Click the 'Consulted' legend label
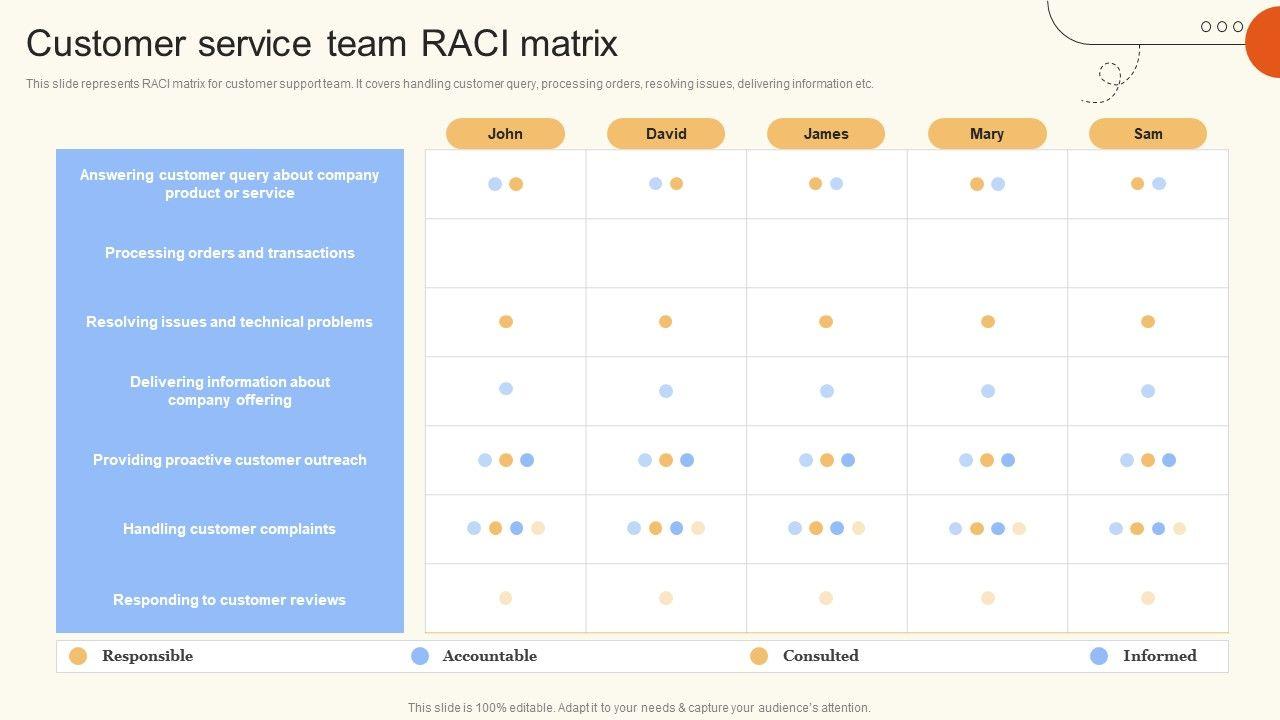This screenshot has width=1280, height=720. pyautogui.click(x=821, y=656)
